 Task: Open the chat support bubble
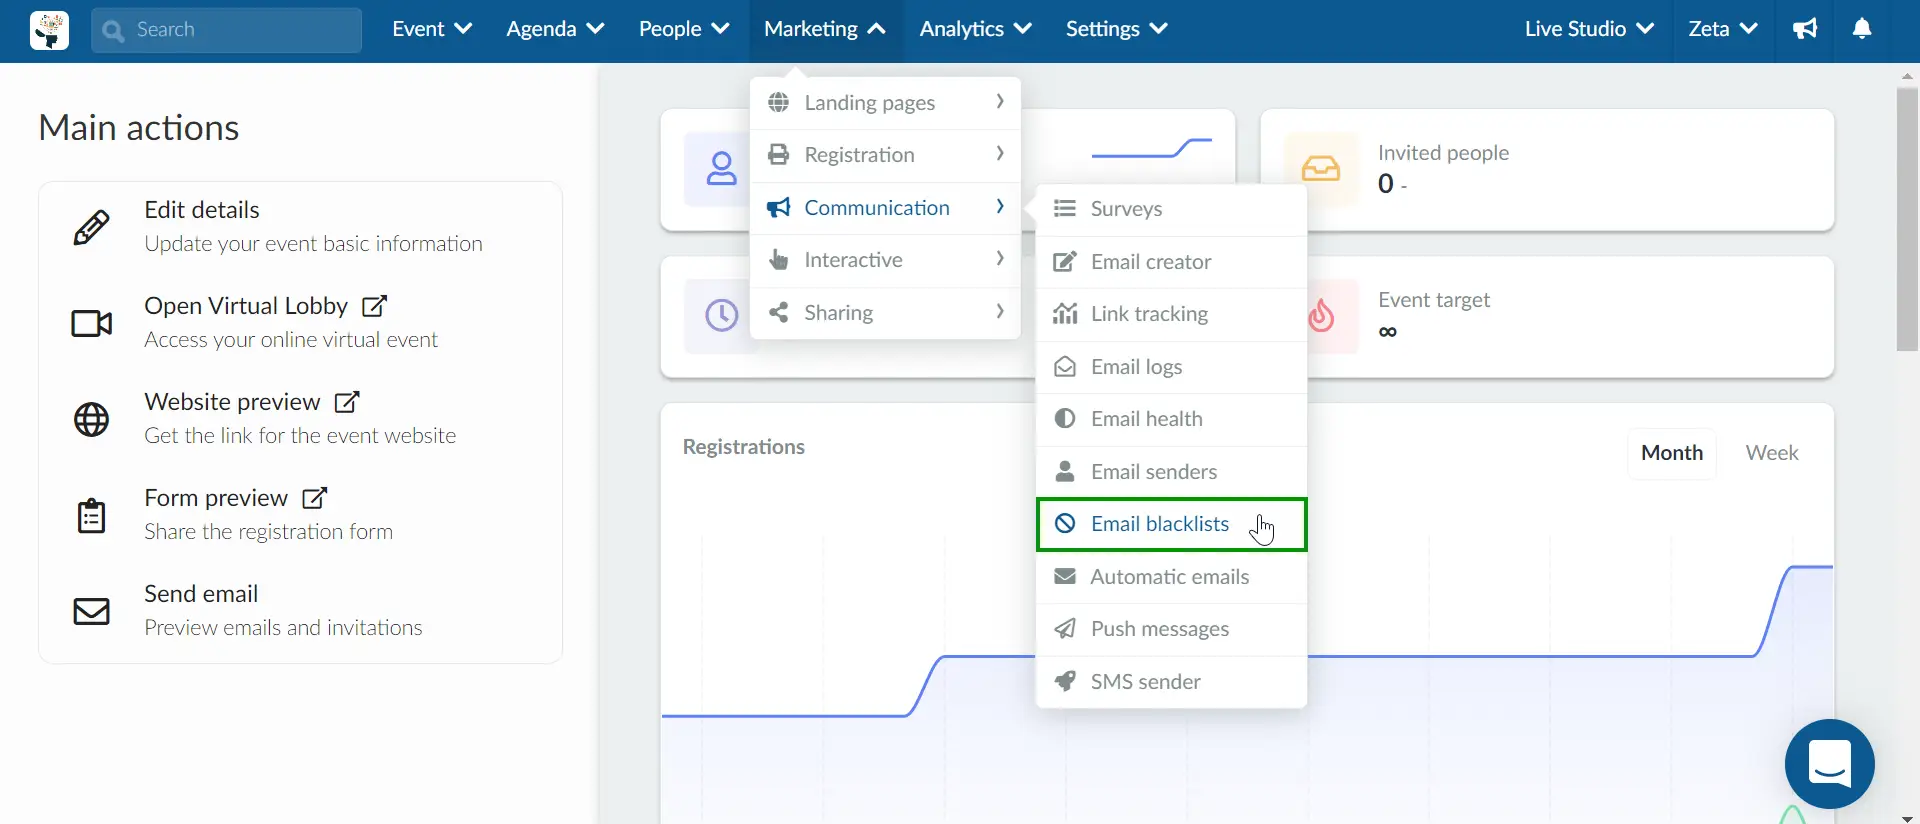click(1830, 764)
